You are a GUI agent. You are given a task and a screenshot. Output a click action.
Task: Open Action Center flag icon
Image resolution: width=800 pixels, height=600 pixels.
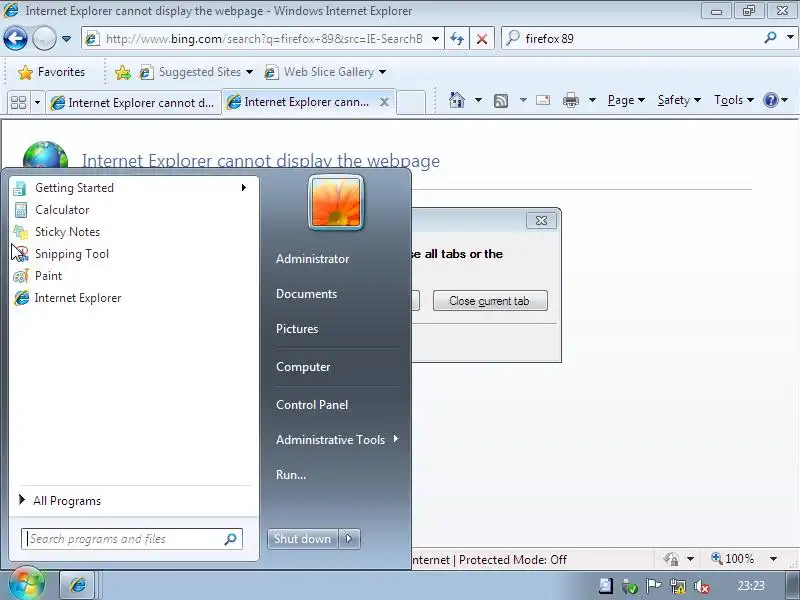(654, 586)
